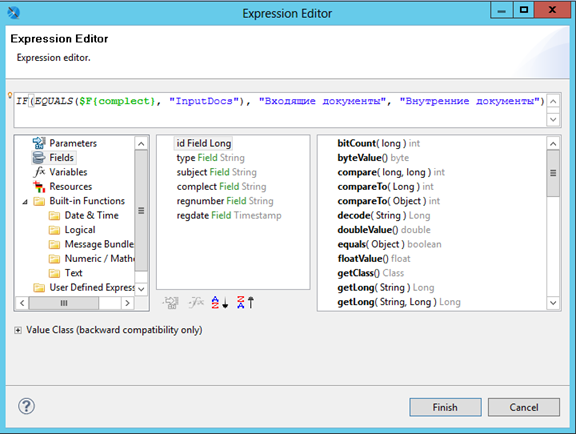Select the complect Field String entry
This screenshot has height=434, width=576.
[221, 187]
